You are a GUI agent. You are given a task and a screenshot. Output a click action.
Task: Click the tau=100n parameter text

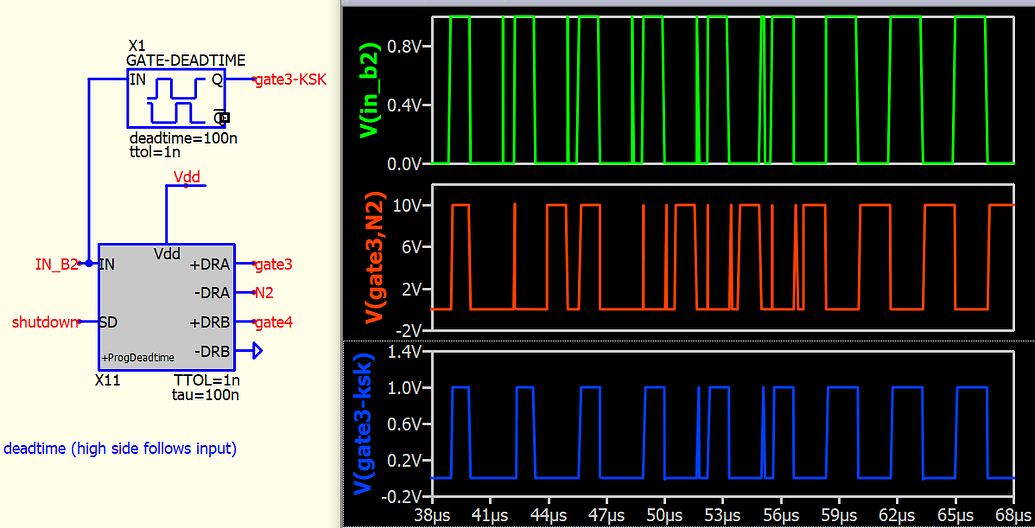click(205, 395)
